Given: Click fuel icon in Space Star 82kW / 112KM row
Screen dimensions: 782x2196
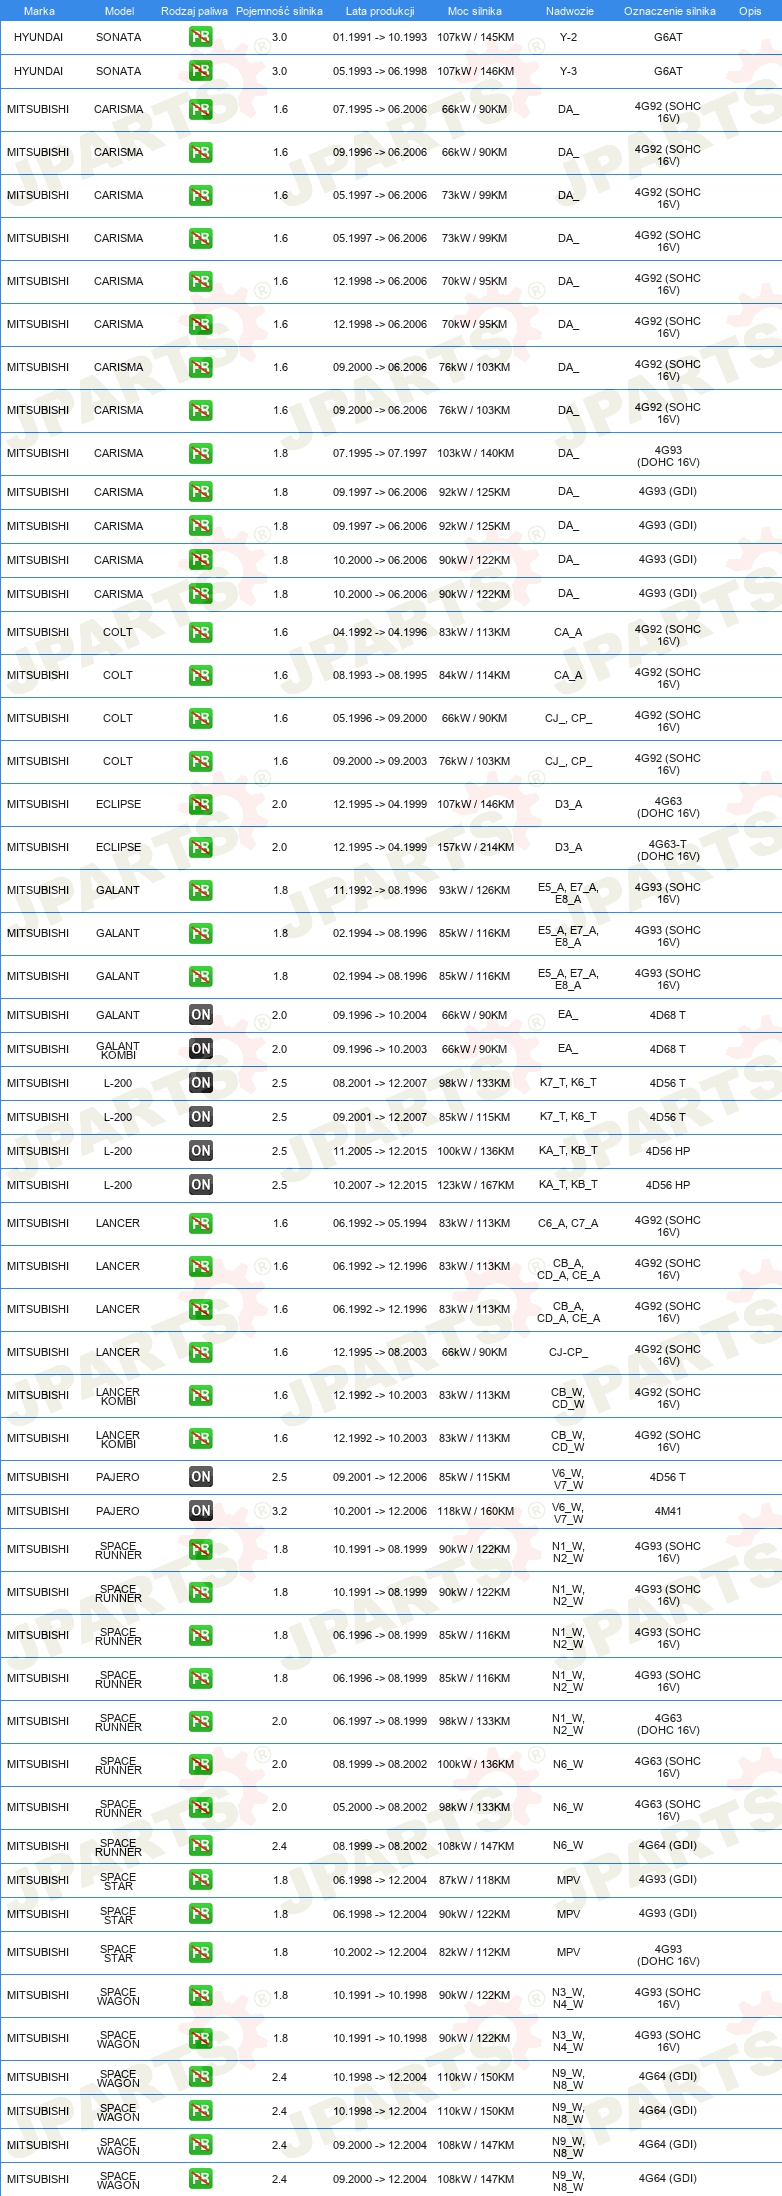Looking at the screenshot, I should pos(200,1953).
